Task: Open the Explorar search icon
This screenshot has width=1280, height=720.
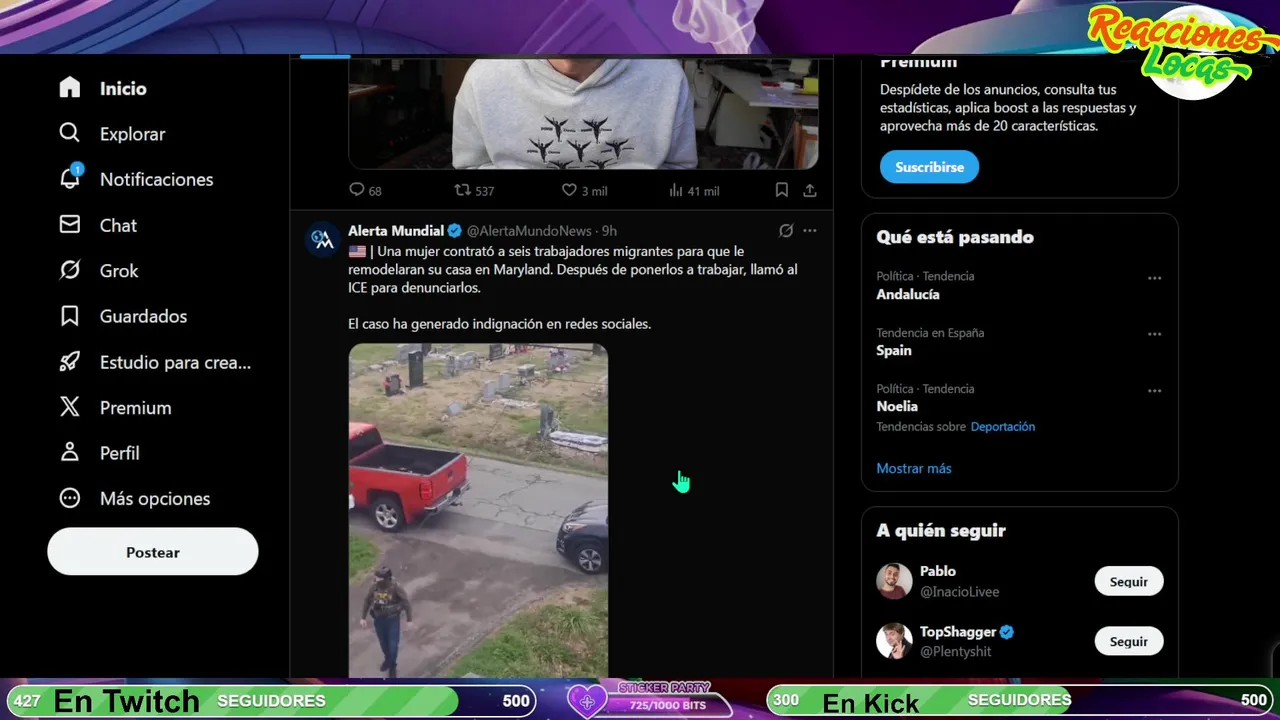Action: click(x=69, y=133)
